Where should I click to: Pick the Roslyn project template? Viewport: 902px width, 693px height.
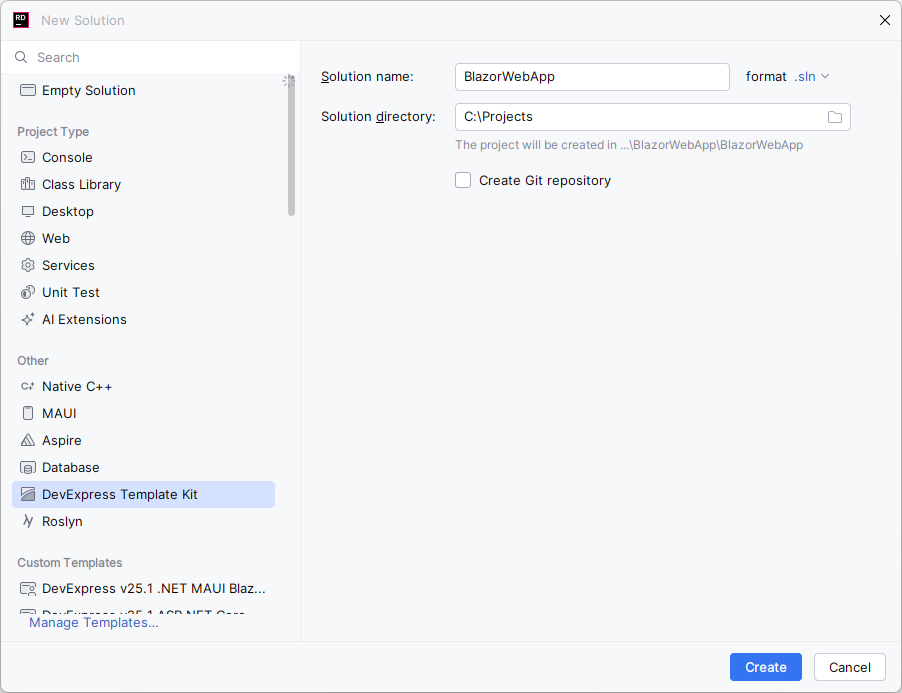[60, 521]
